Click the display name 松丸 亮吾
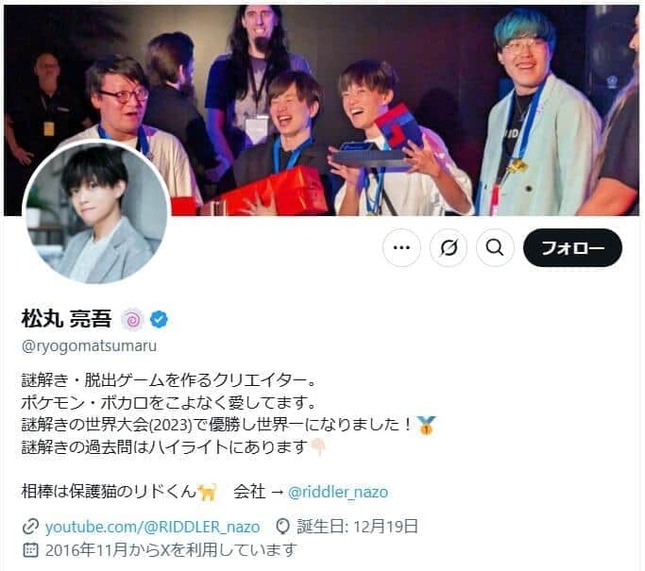 click(67, 318)
